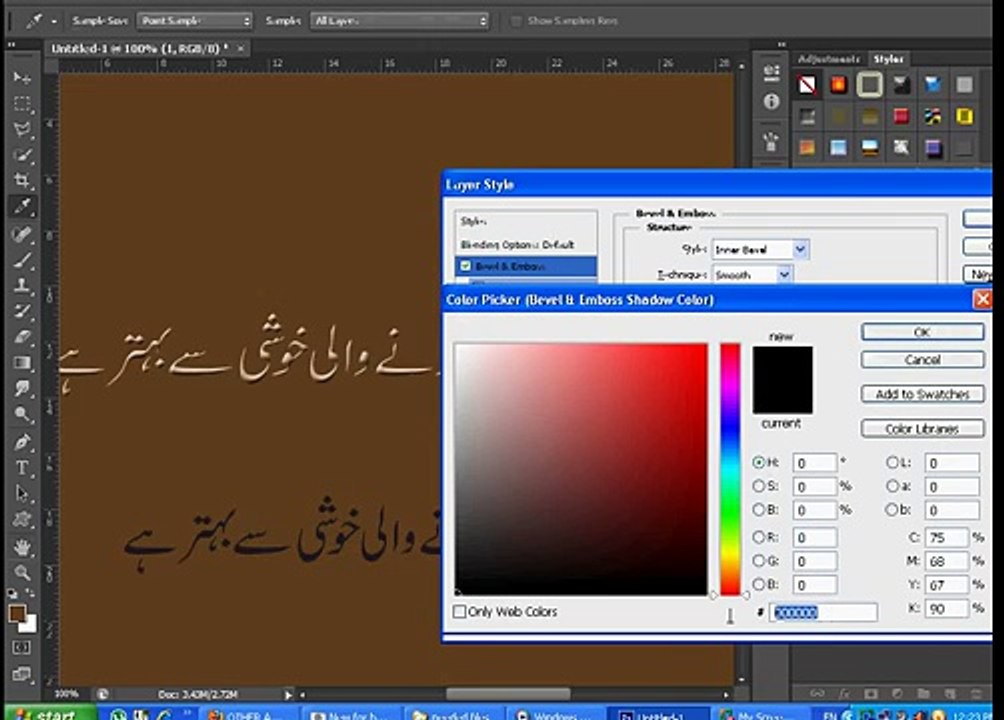Click the foreground color swatch in toolbox
Screen dimensions: 1004x720
pyautogui.click(x=17, y=613)
